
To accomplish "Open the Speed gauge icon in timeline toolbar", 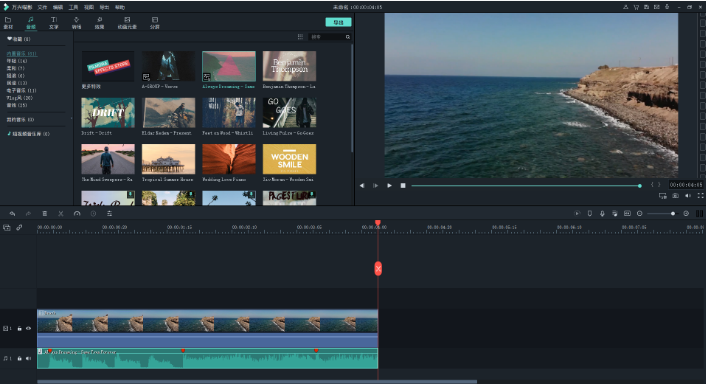I will pos(77,214).
